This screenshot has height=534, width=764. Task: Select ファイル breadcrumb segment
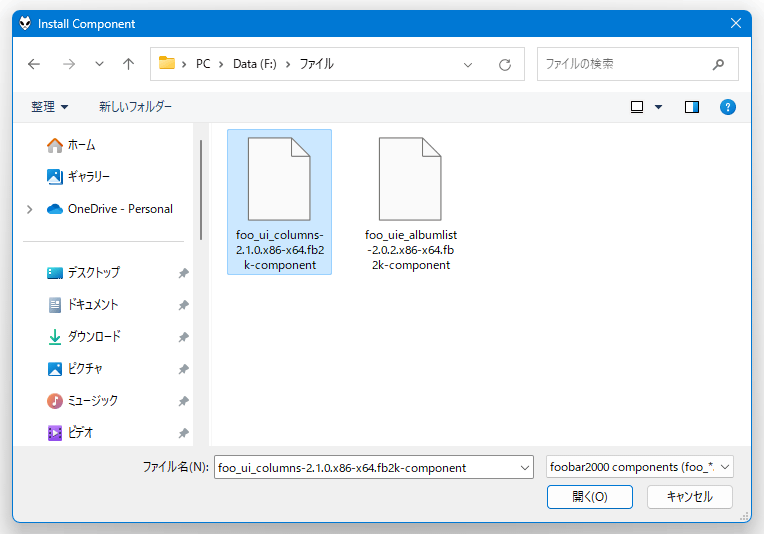(317, 64)
